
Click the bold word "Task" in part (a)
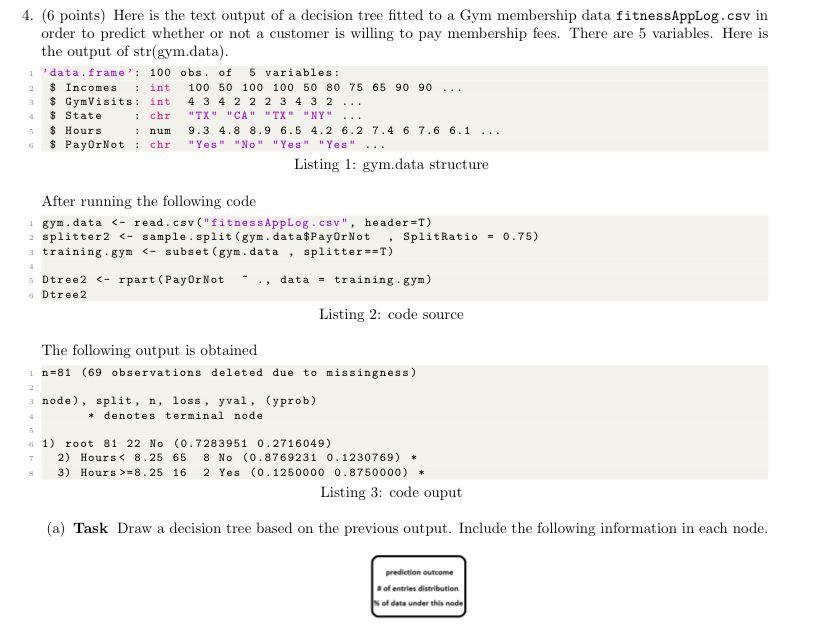(x=91, y=528)
